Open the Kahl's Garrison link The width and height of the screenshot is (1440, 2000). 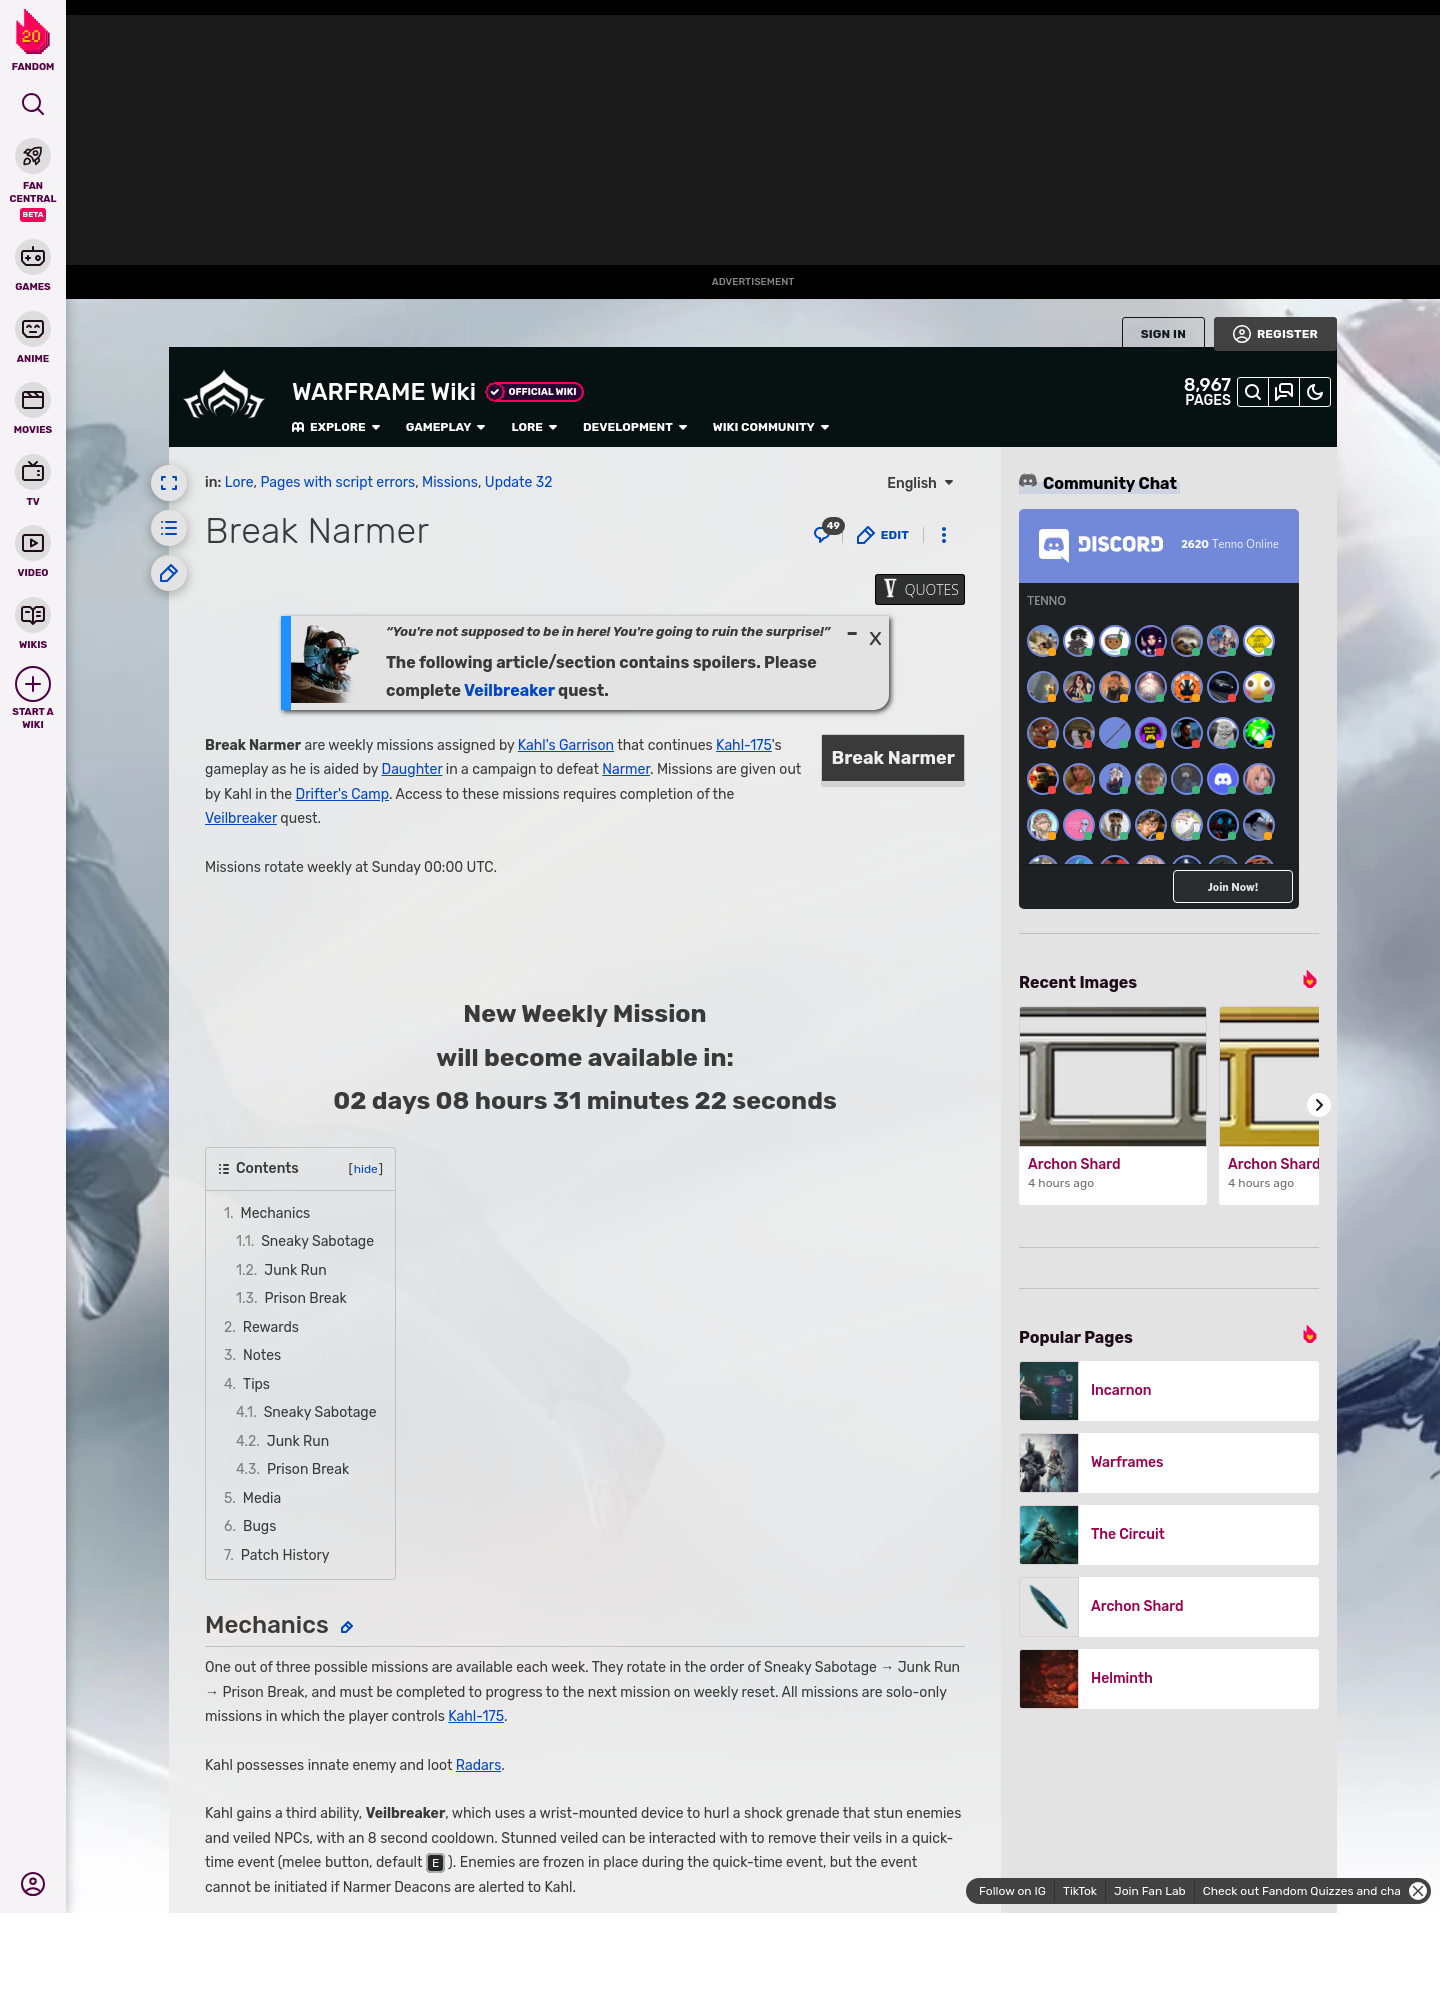point(566,745)
